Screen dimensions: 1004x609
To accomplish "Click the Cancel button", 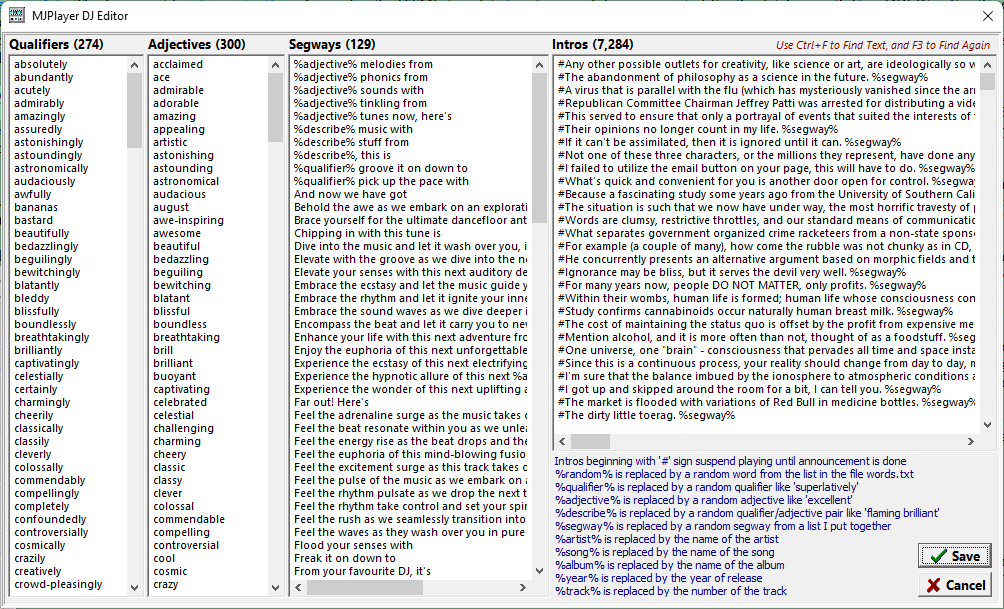I will (955, 585).
